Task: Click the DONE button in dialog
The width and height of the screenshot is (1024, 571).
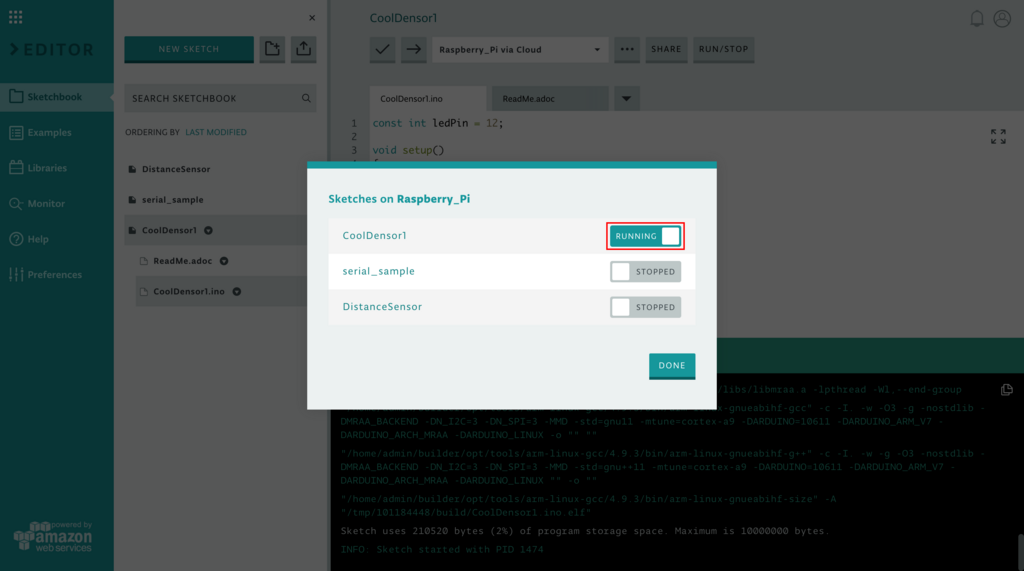Action: pyautogui.click(x=672, y=366)
